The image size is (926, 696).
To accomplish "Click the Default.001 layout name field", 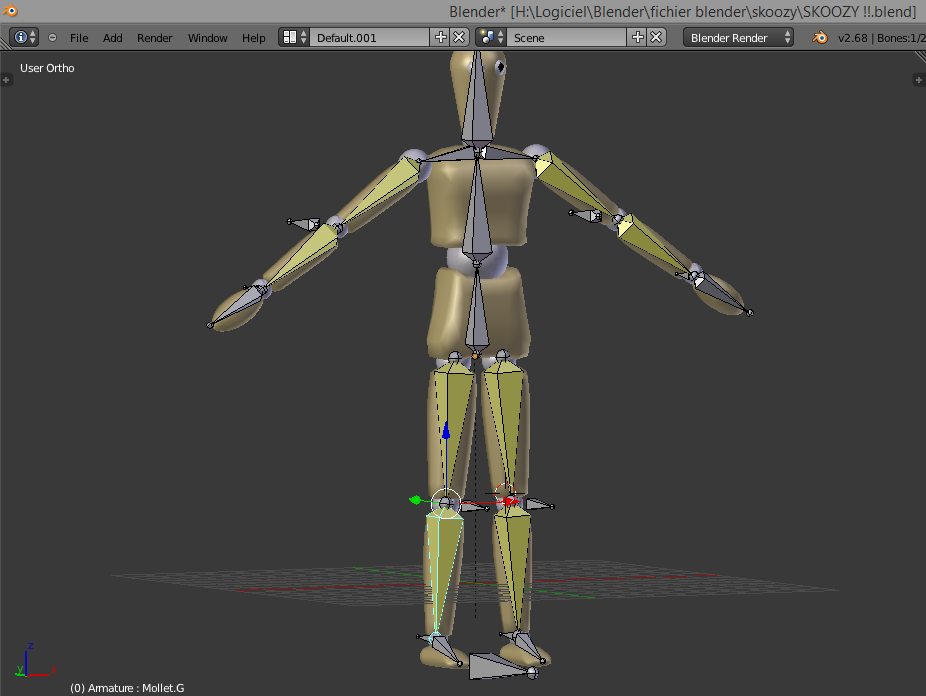I will coord(370,37).
